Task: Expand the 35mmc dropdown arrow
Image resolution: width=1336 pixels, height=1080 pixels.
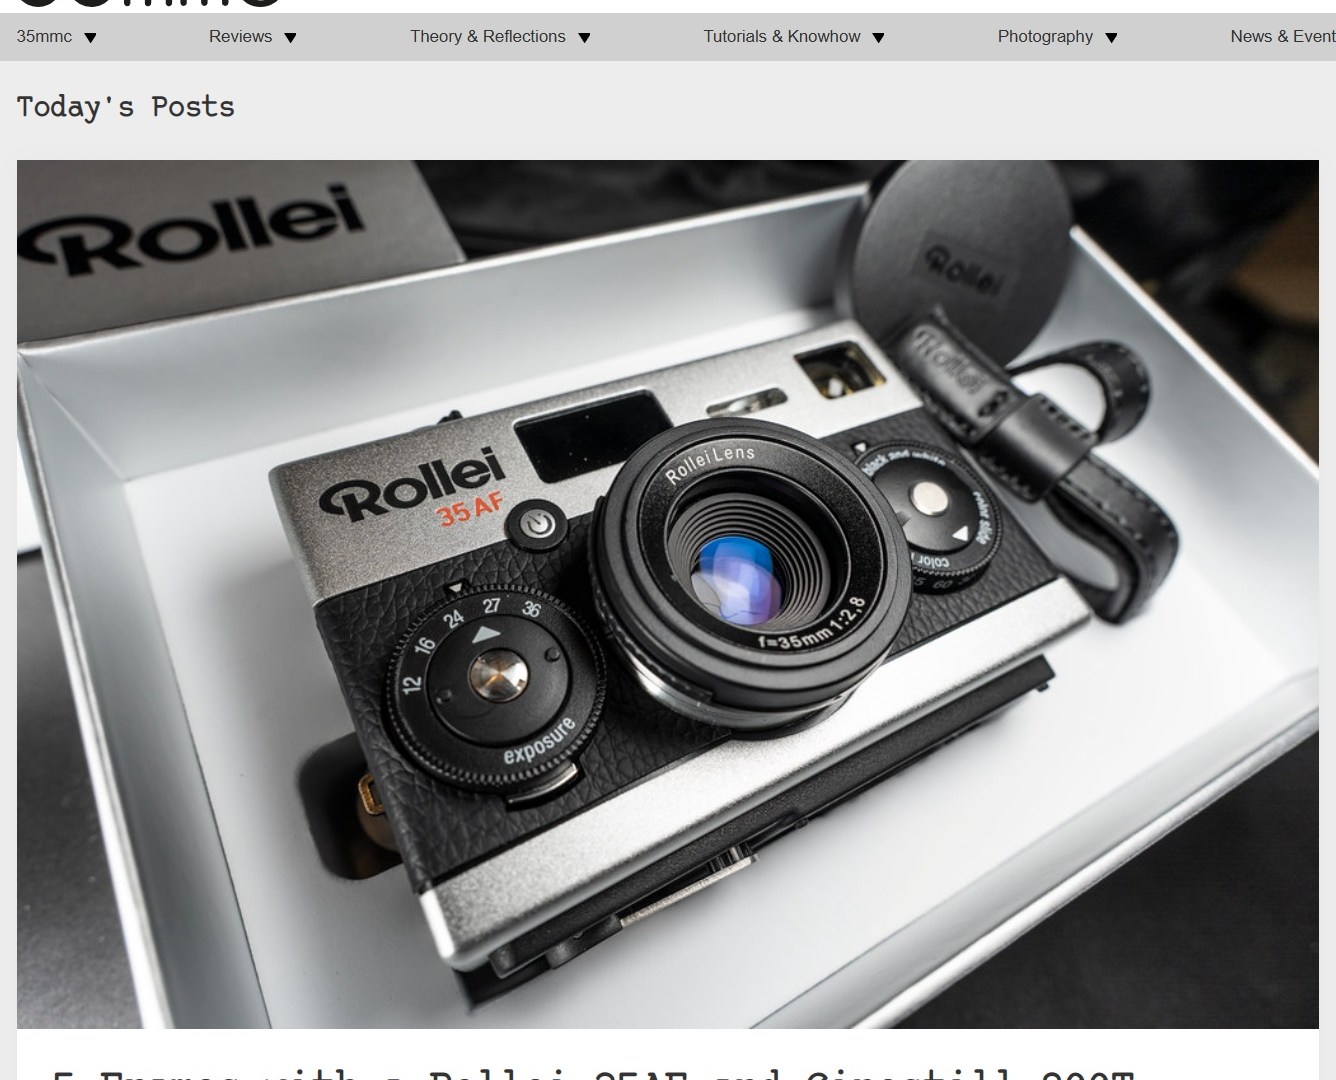Action: click(90, 37)
